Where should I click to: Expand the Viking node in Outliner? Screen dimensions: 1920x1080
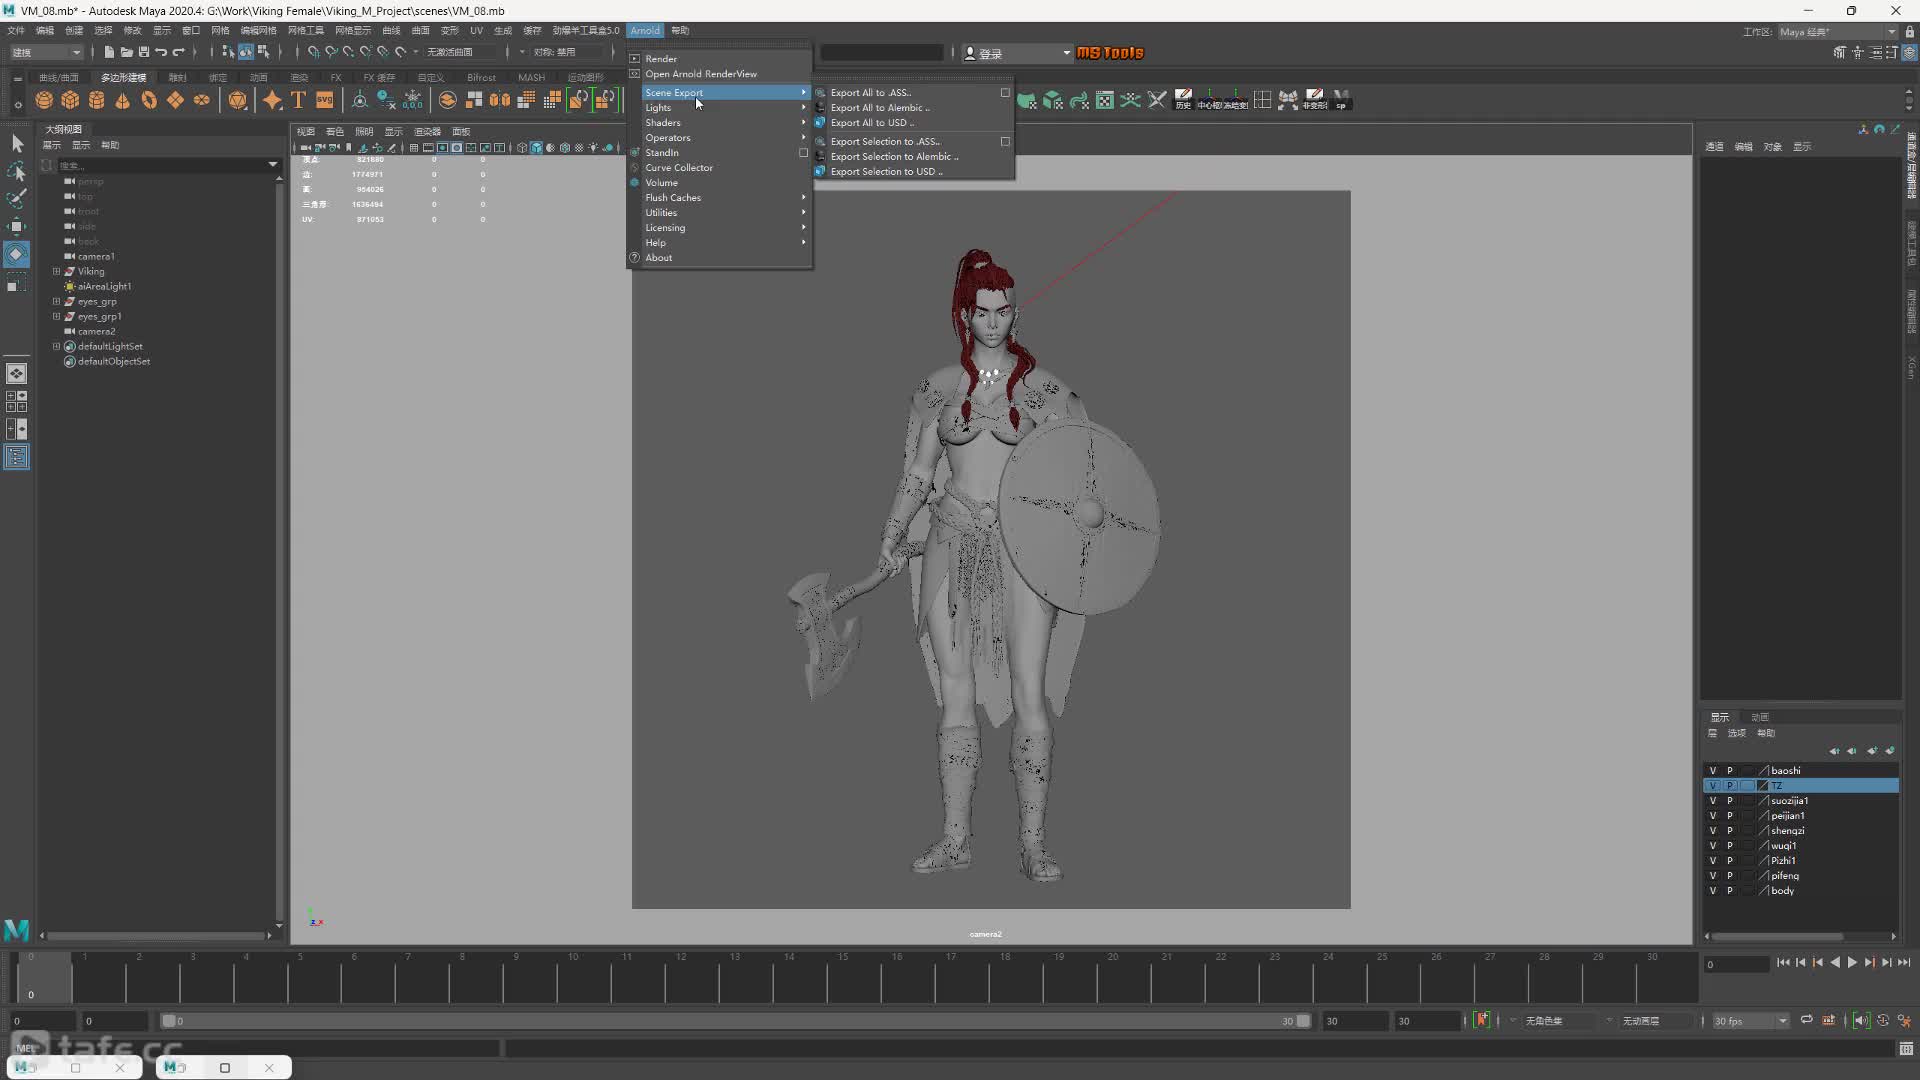57,271
